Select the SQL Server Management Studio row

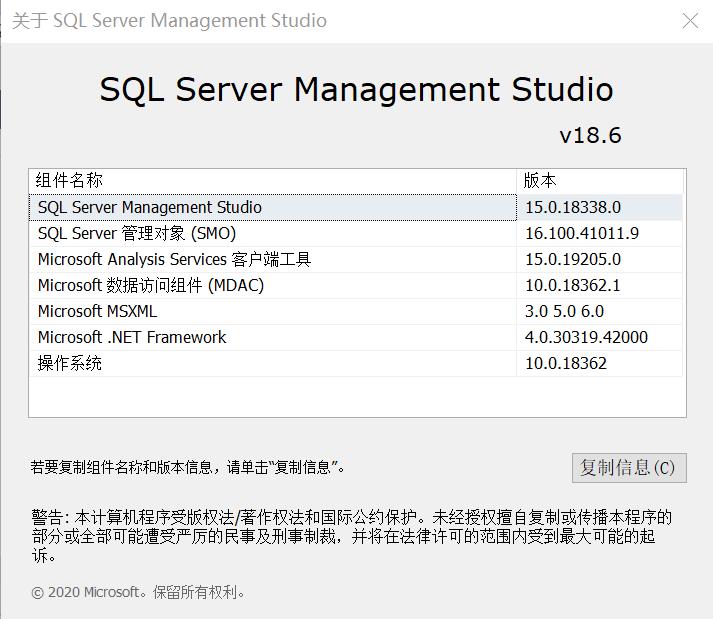coord(356,207)
